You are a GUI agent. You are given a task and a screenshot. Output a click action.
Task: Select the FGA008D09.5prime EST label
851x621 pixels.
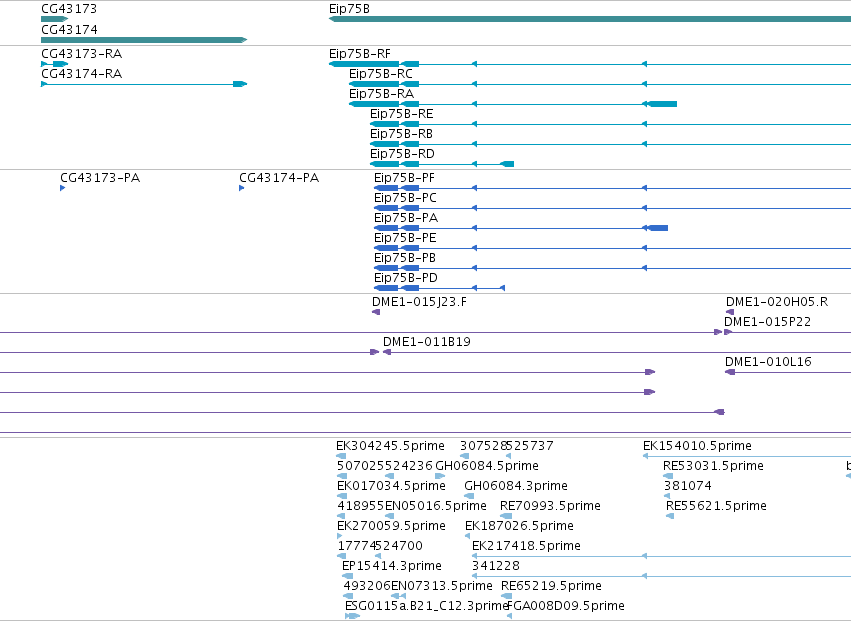point(566,606)
